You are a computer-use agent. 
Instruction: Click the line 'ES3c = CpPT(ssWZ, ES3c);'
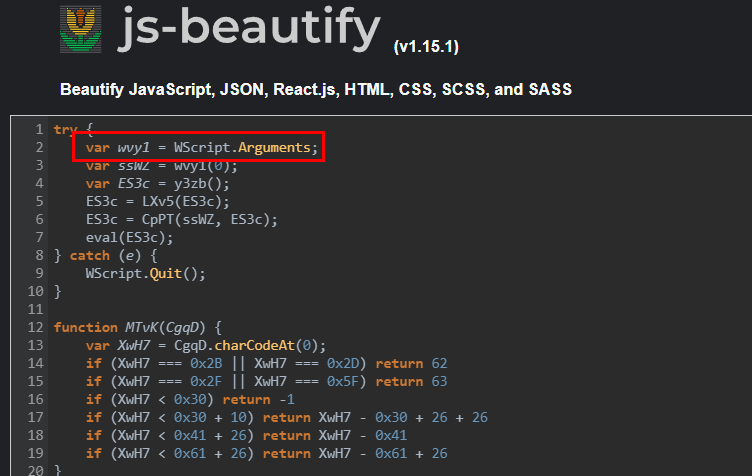pyautogui.click(x=182, y=220)
